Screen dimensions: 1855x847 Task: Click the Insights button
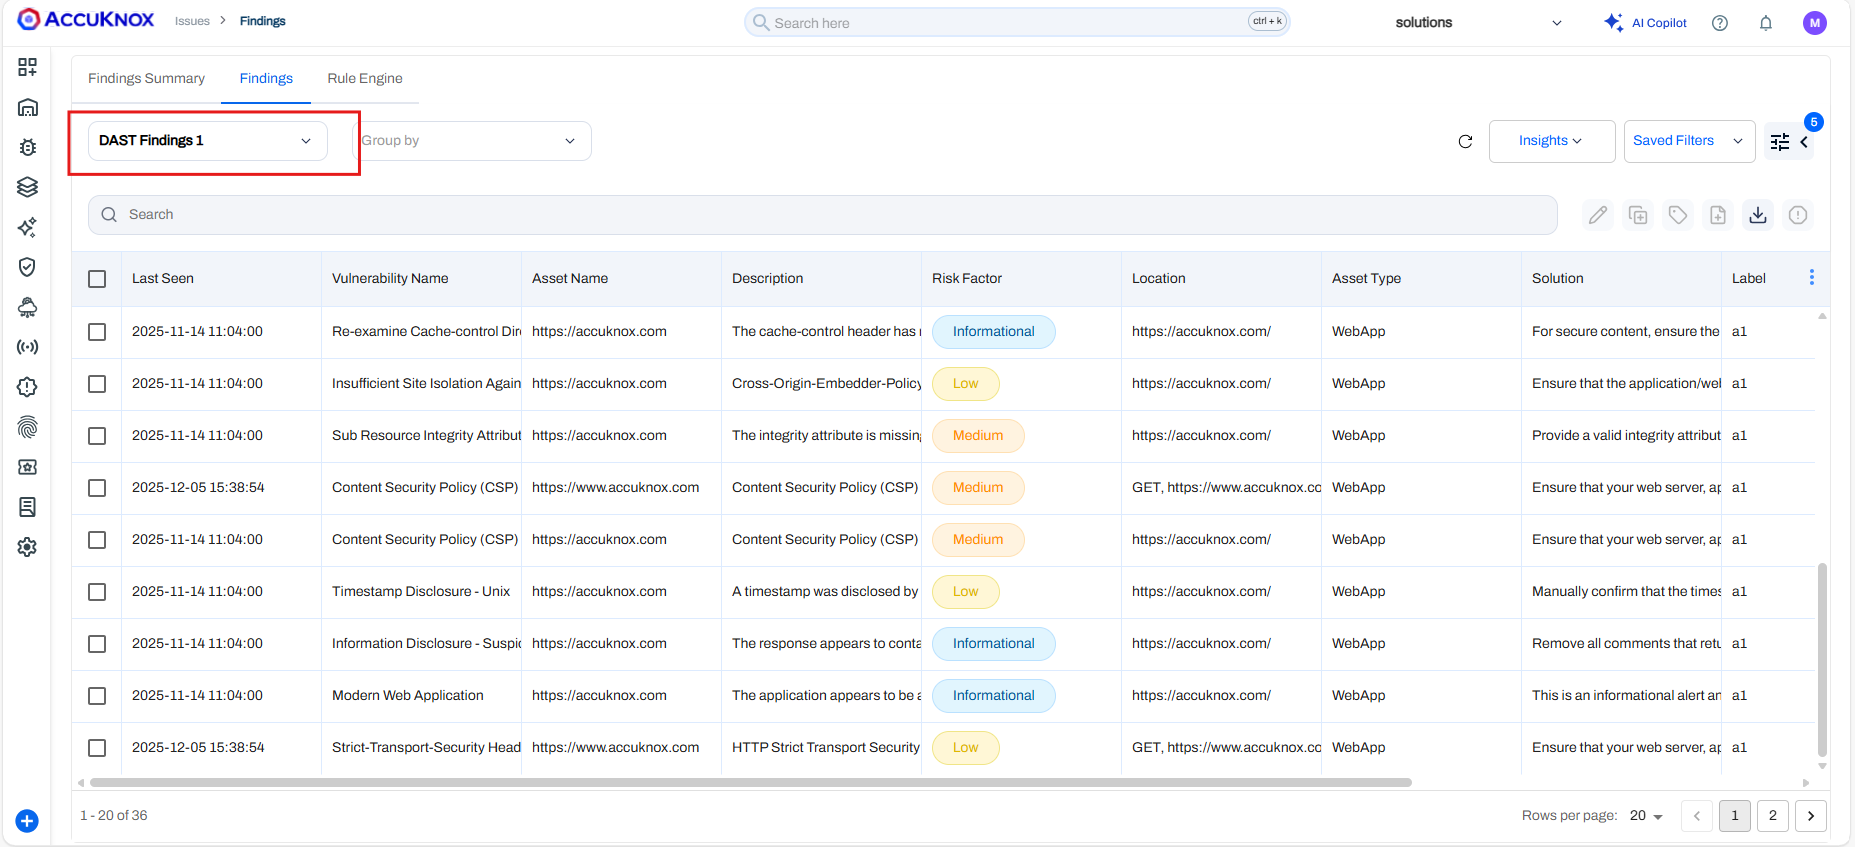pyautogui.click(x=1551, y=141)
